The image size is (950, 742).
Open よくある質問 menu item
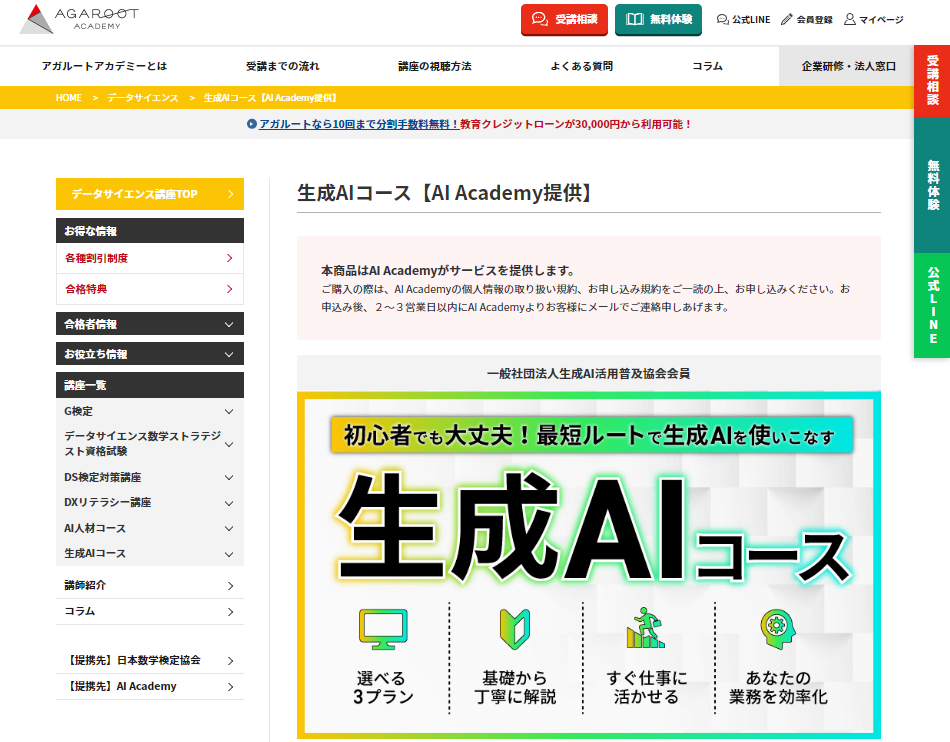[x=582, y=66]
